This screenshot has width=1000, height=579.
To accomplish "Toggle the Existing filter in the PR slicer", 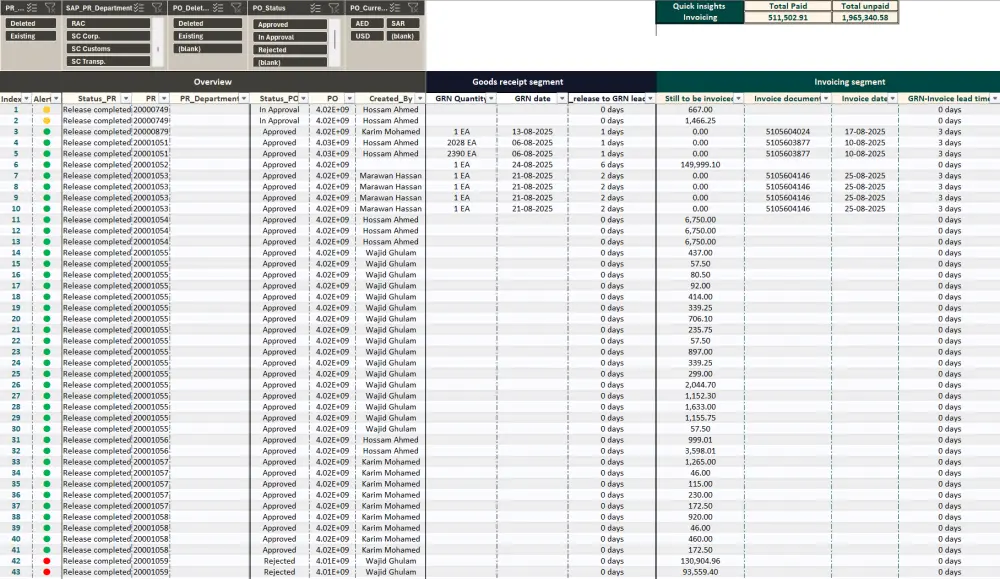I will pyautogui.click(x=29, y=35).
